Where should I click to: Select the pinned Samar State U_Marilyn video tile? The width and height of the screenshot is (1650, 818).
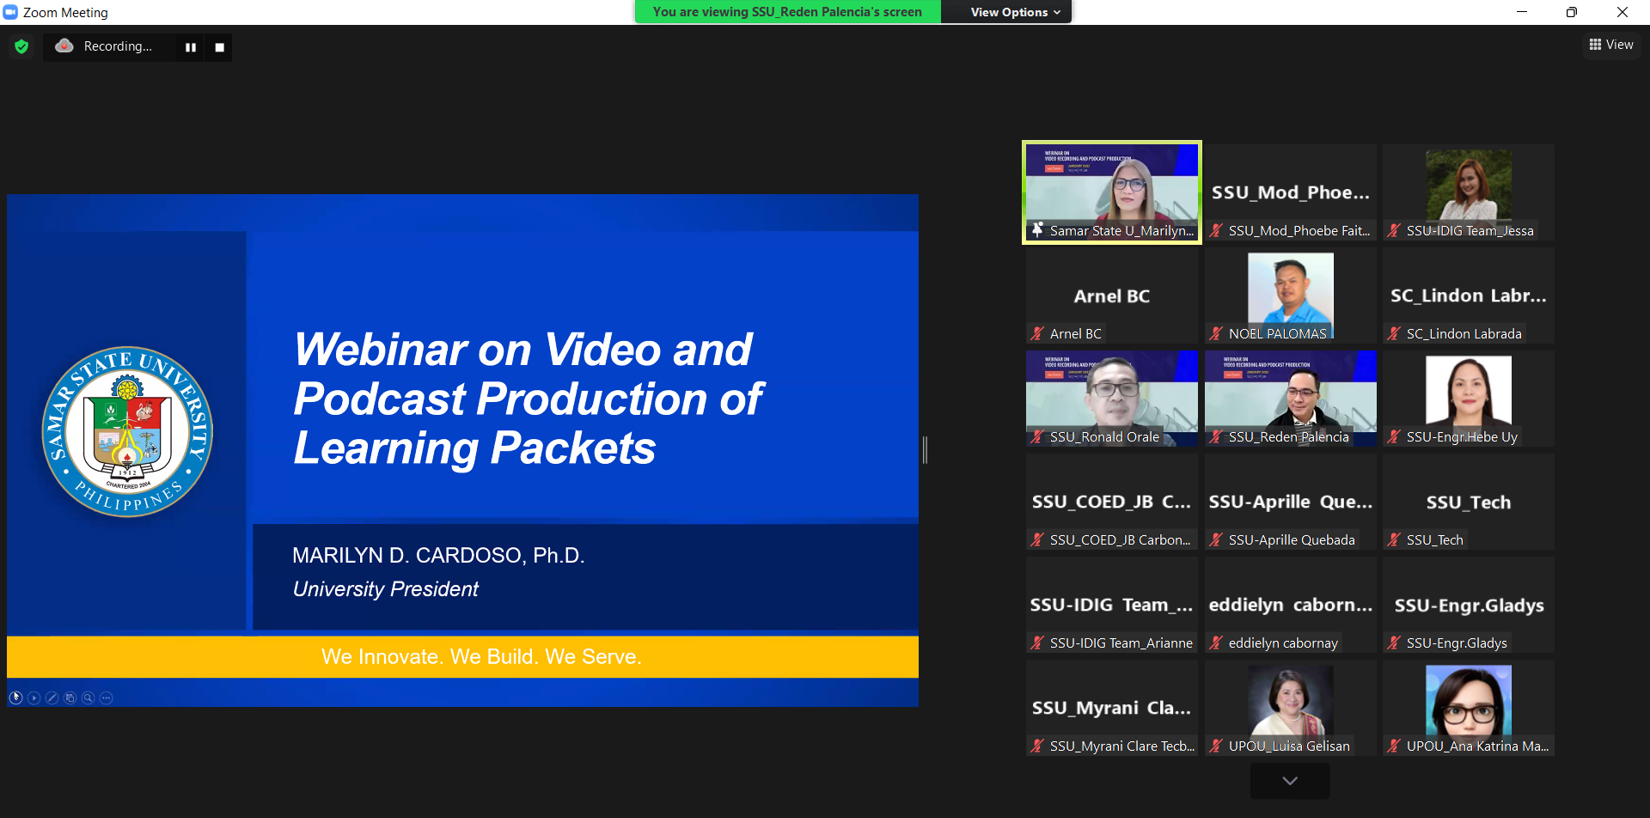[x=1111, y=190]
